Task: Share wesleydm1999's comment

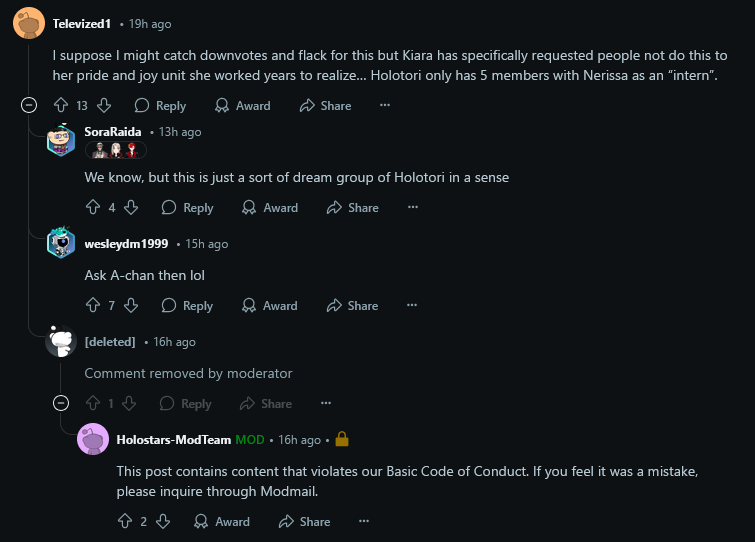Action: pos(352,305)
